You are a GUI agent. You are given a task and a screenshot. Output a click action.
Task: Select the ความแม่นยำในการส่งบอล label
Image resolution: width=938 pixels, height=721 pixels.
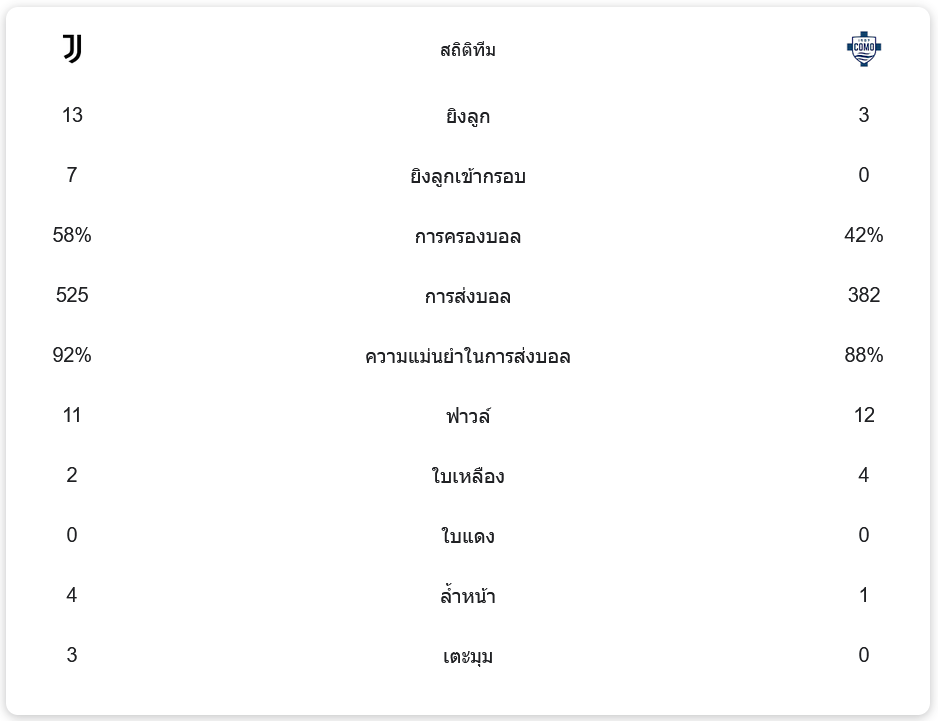coord(468,357)
